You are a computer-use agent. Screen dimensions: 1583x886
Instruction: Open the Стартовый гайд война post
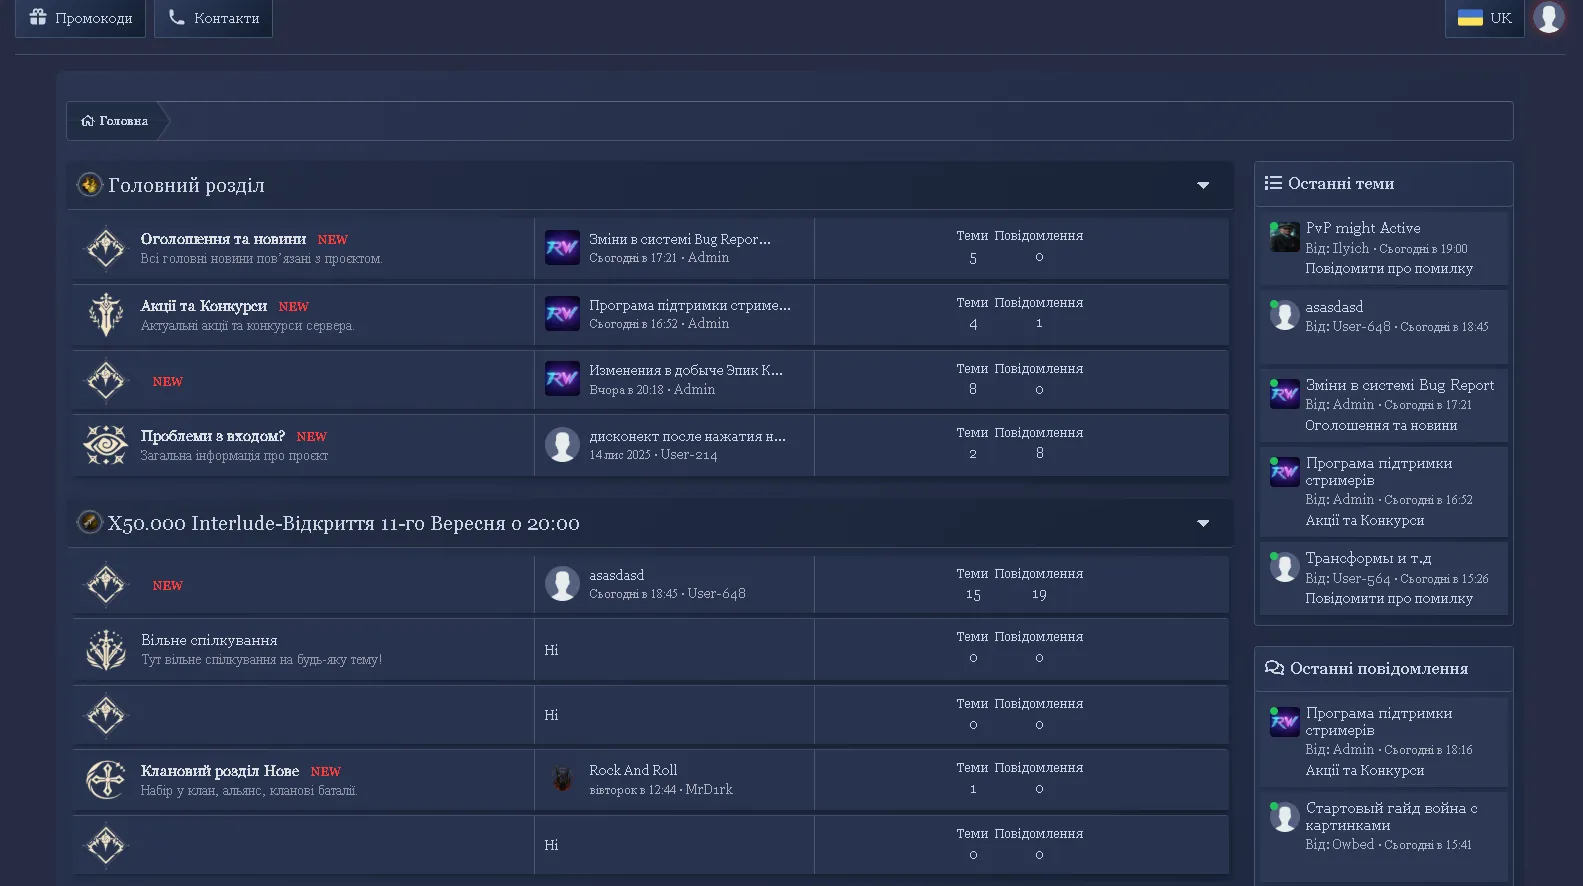pos(1390,816)
